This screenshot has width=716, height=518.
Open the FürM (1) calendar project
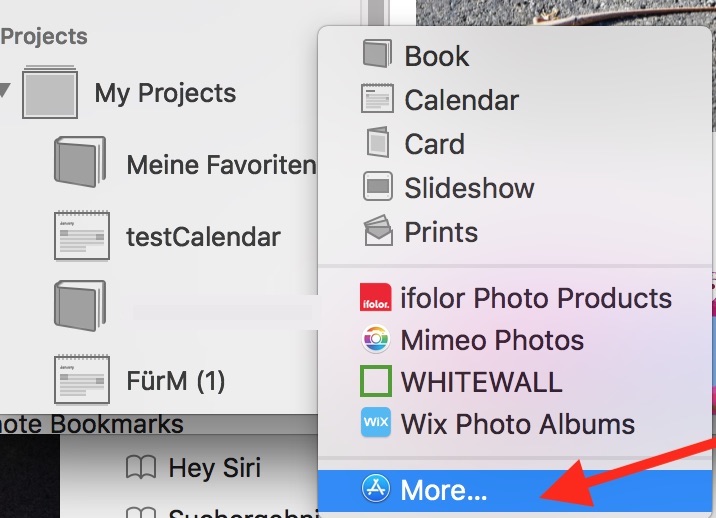176,381
